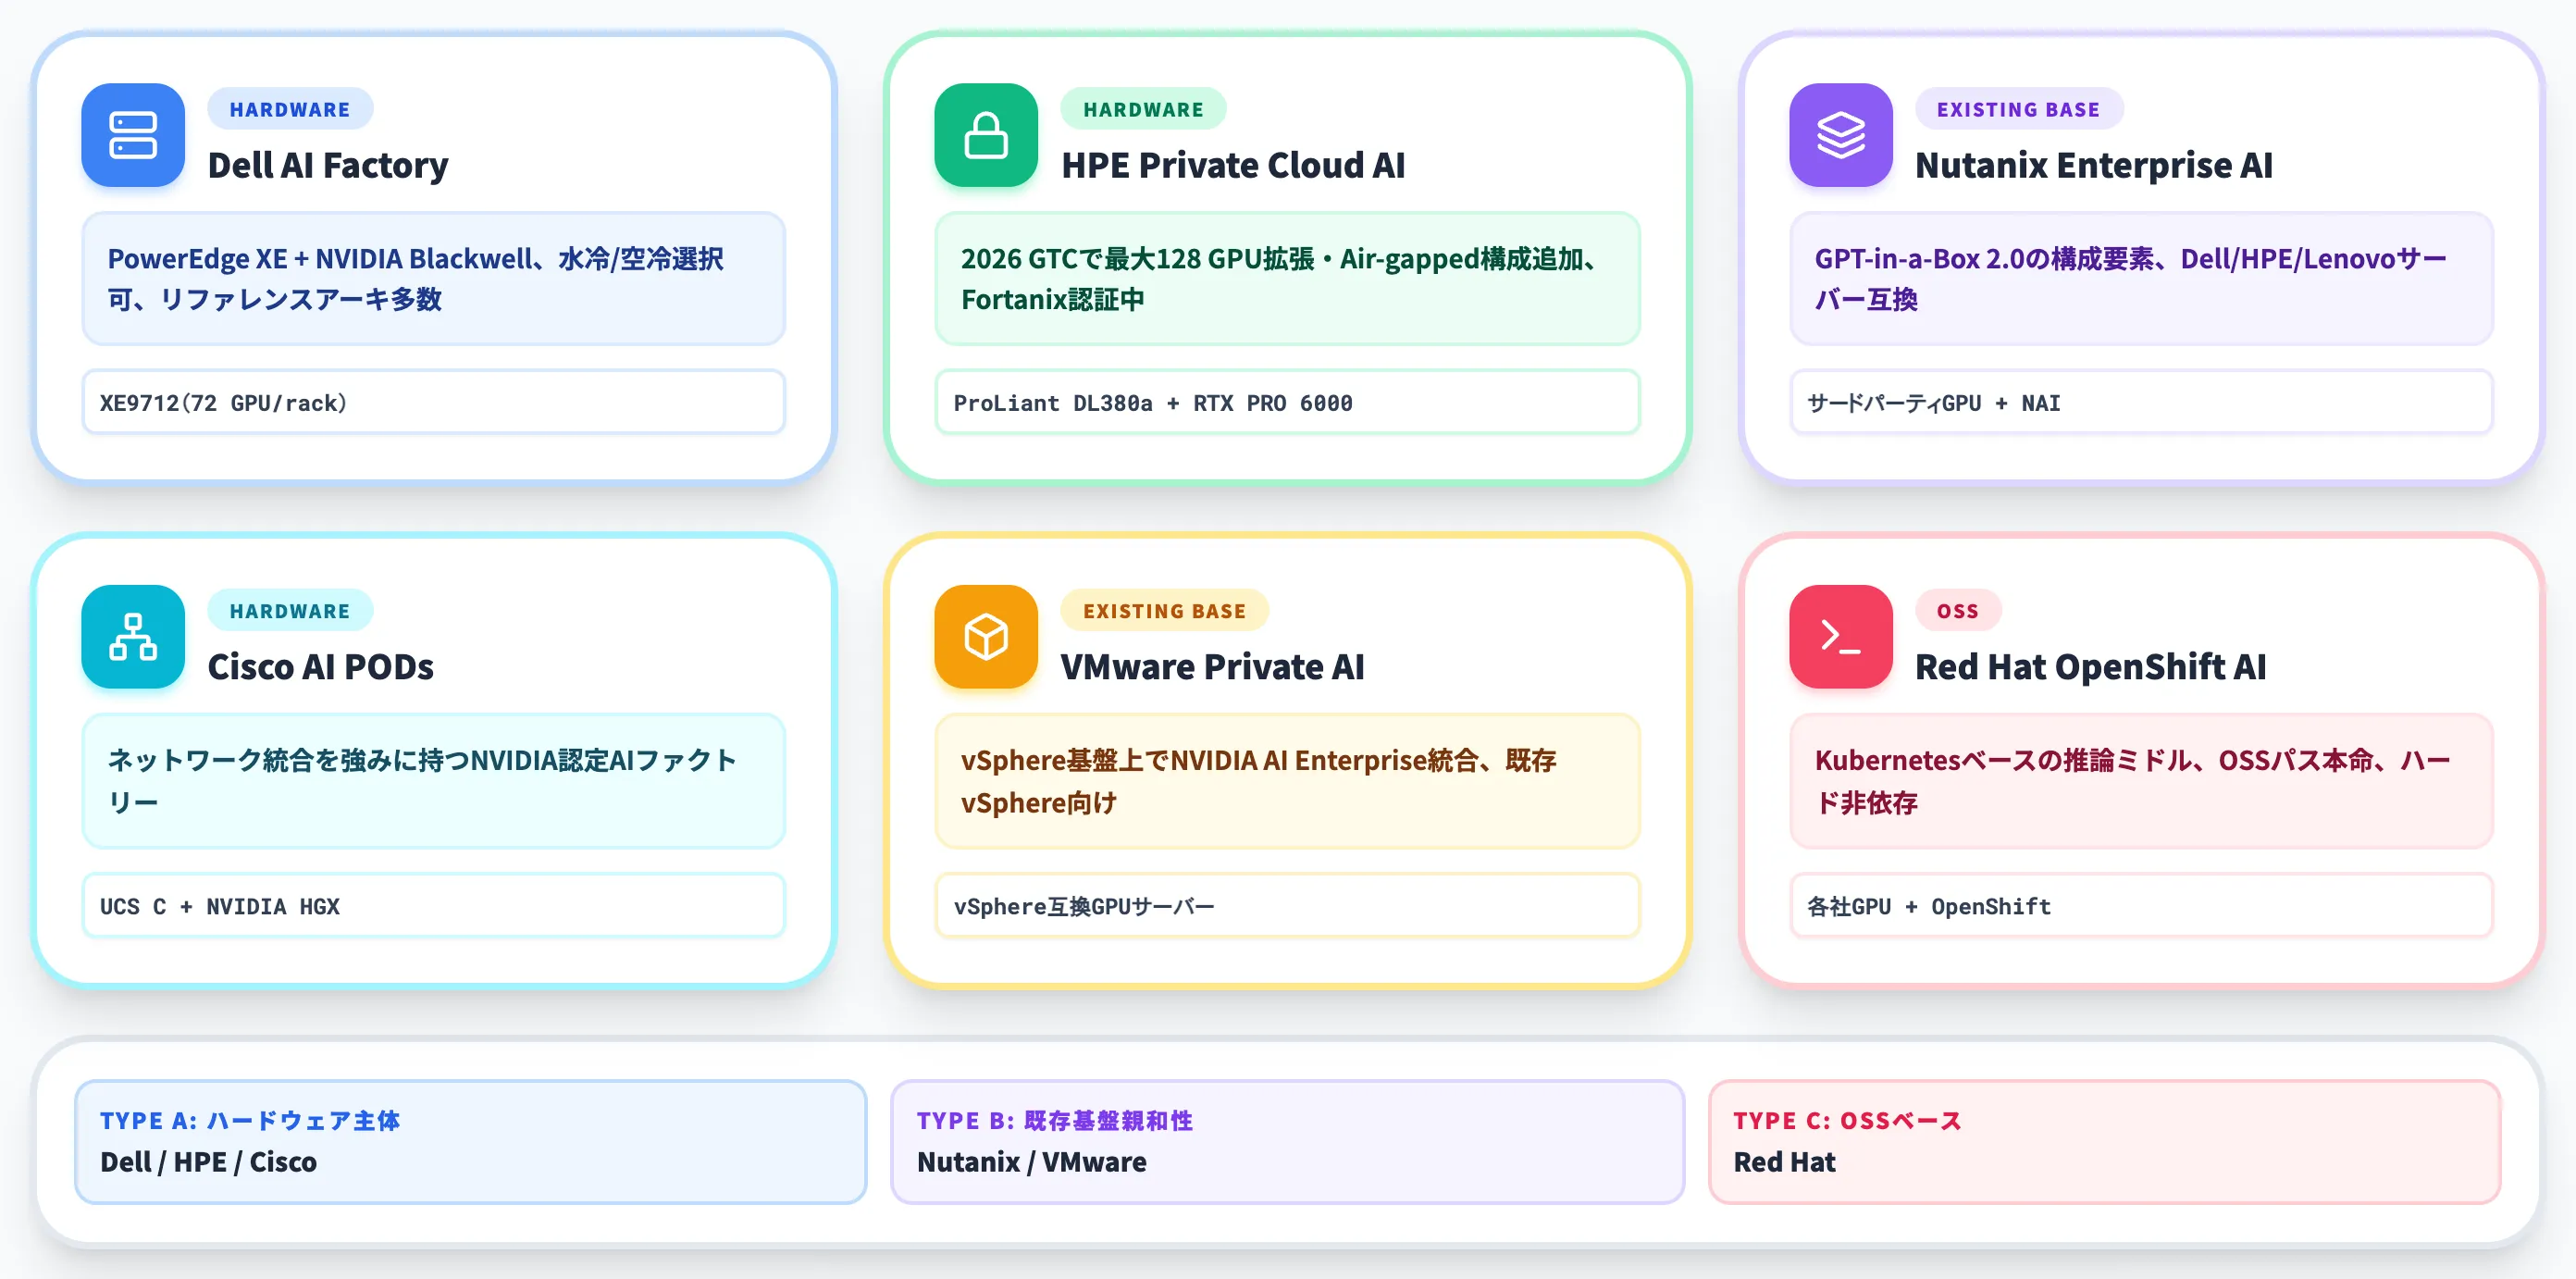Click the green lock icon for HPE Private Cloud AI

986,135
